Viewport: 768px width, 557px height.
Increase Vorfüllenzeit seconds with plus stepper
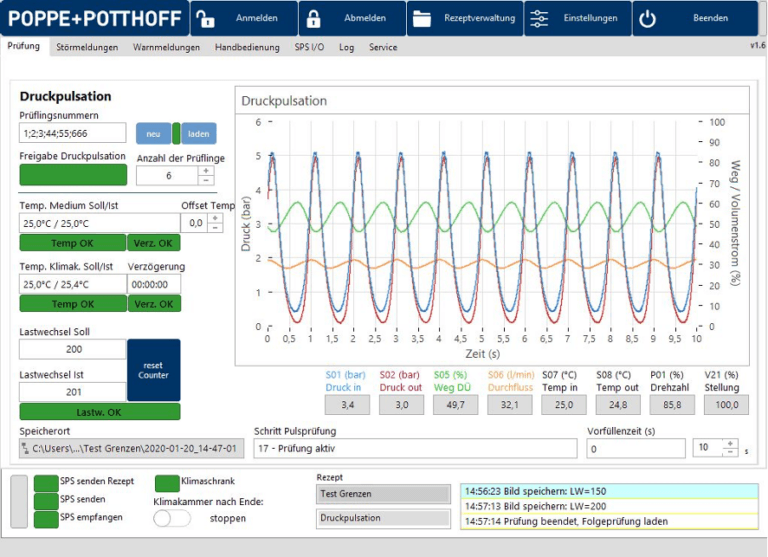tap(729, 443)
